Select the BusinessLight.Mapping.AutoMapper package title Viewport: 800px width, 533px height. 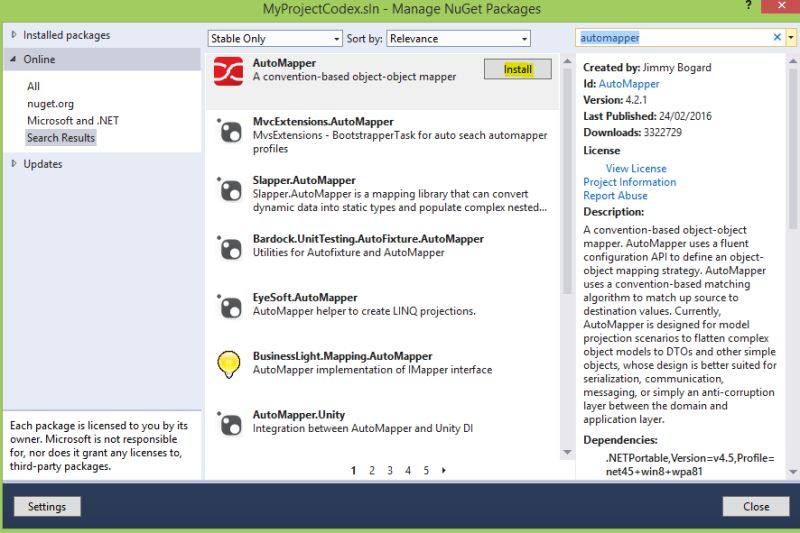pos(342,356)
